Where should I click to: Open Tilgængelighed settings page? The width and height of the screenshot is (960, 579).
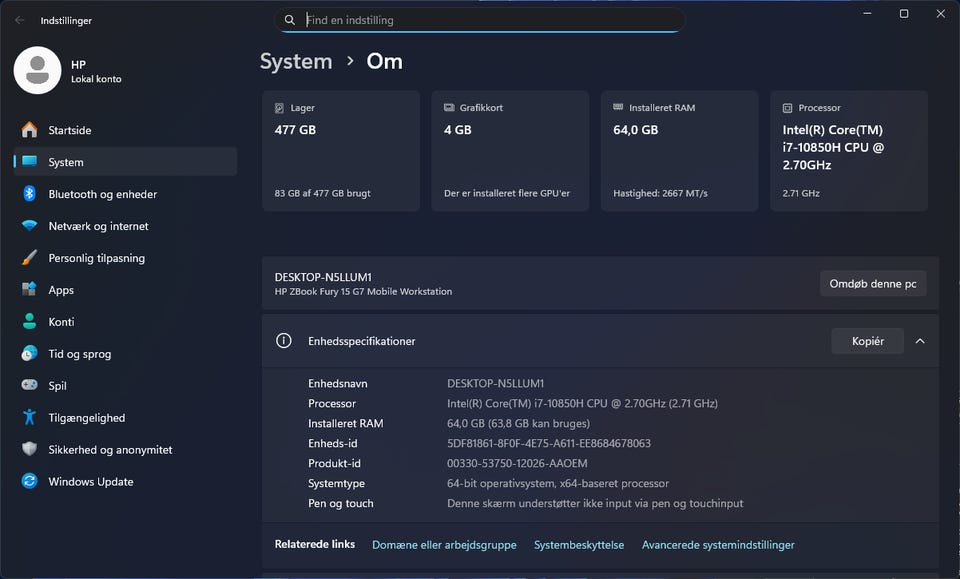(x=125, y=417)
